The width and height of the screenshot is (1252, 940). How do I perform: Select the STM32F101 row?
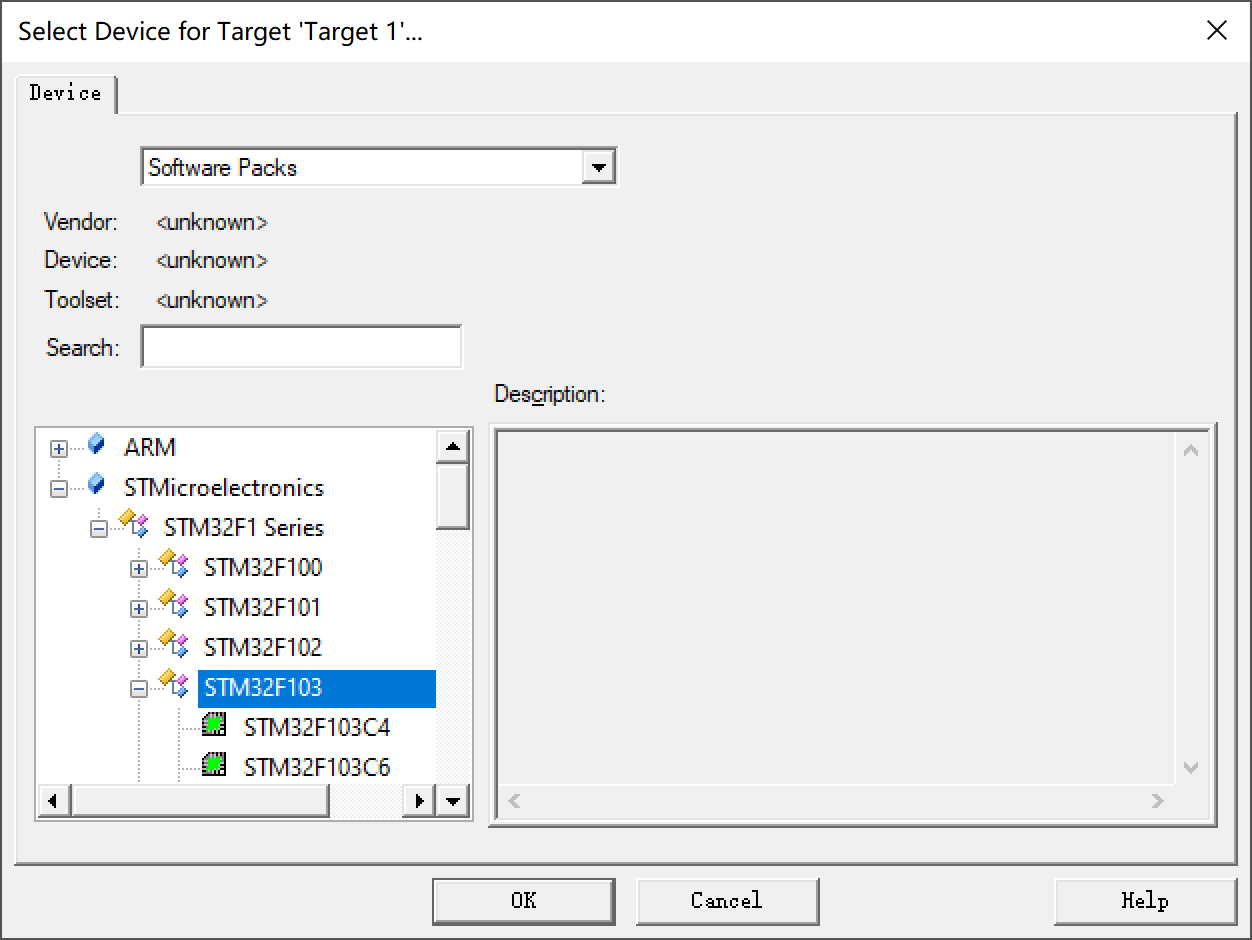[x=263, y=607]
